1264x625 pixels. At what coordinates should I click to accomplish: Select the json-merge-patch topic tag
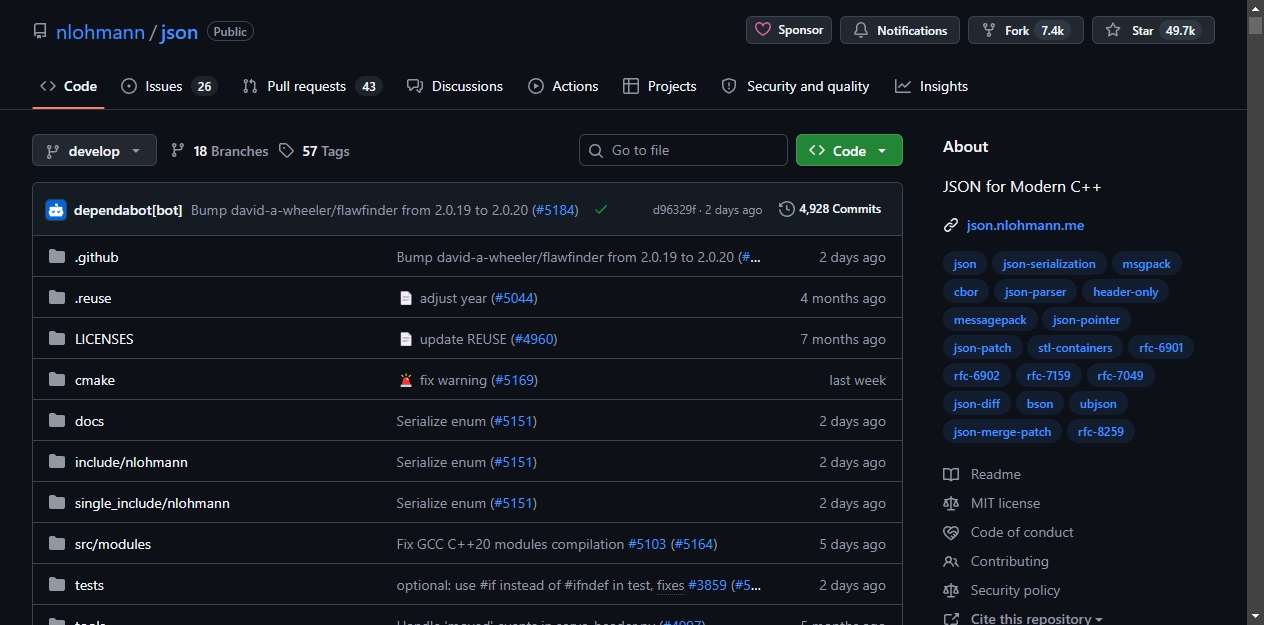(x=1002, y=432)
